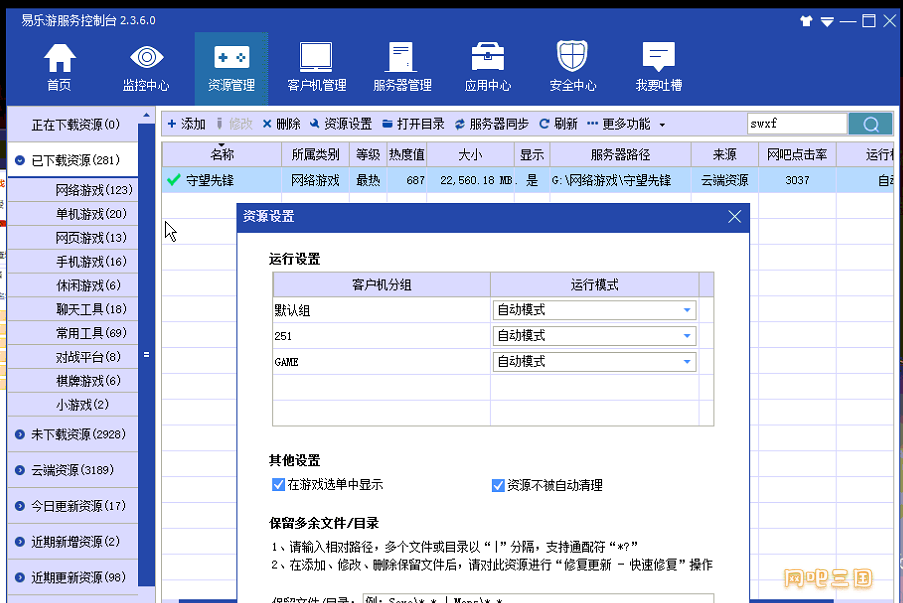
Task: Click the 添加 plus toolbar button
Action: [186, 124]
